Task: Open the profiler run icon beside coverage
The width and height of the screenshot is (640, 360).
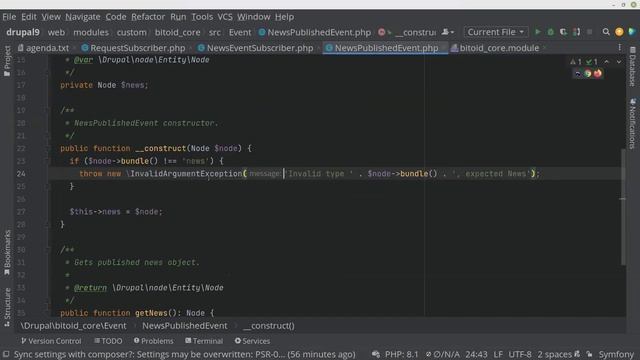Action: click(x=576, y=32)
